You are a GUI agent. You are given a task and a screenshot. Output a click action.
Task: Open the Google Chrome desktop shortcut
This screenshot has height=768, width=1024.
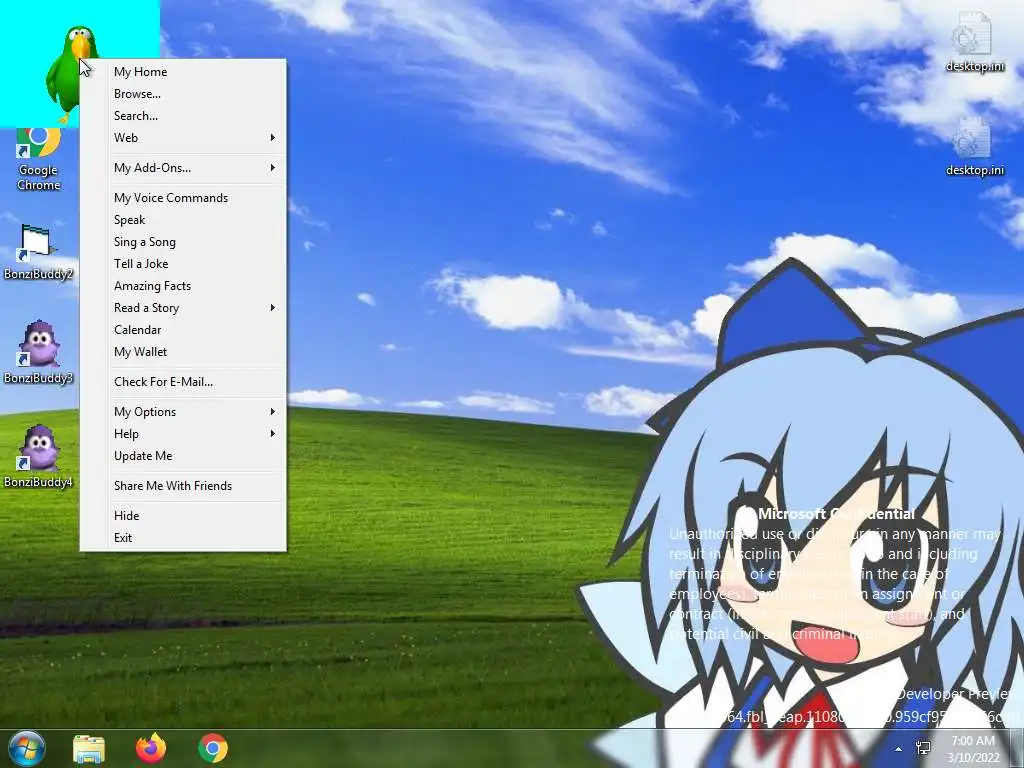(39, 159)
